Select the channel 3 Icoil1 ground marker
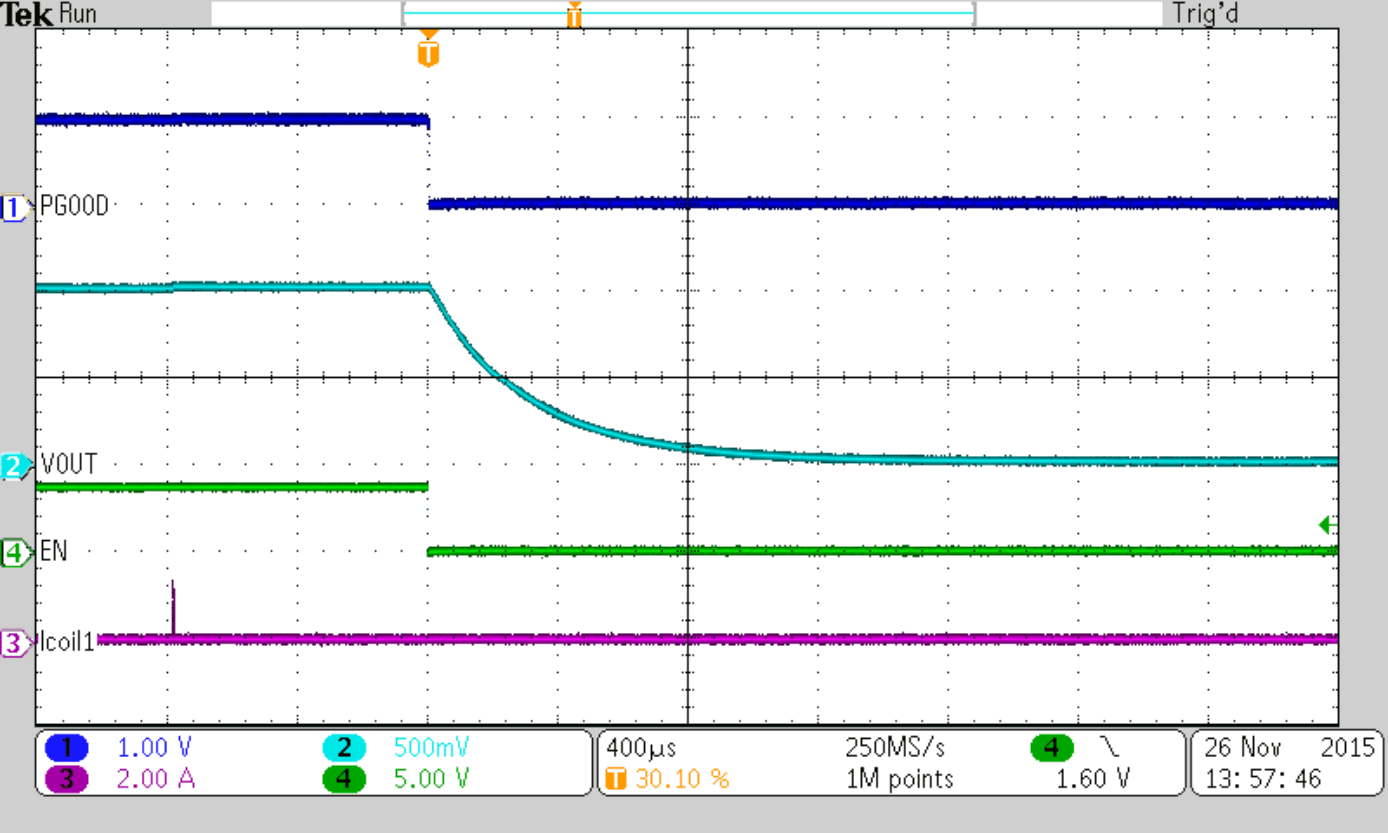 tap(17, 643)
